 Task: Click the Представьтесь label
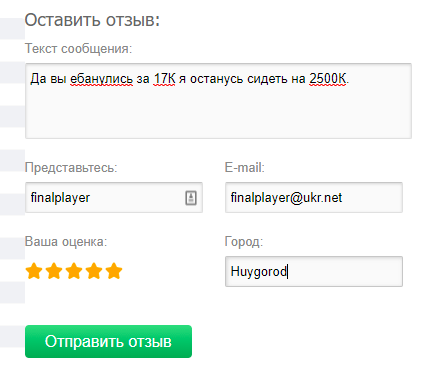(71, 167)
